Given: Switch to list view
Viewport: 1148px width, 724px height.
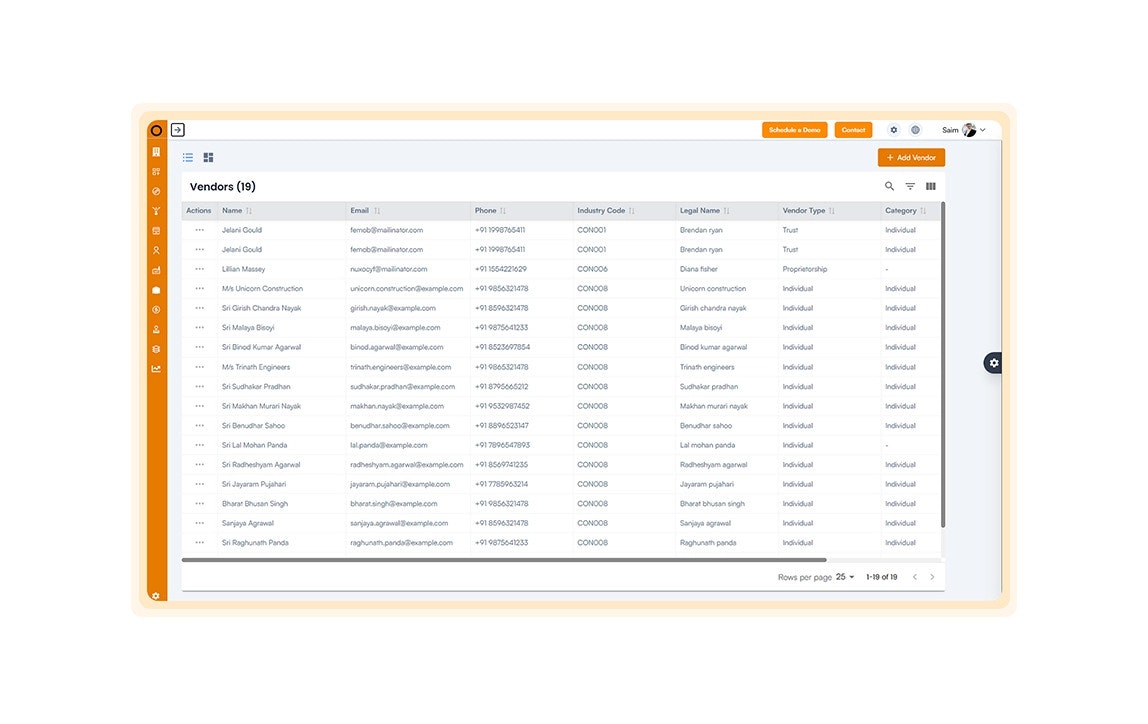Looking at the screenshot, I should coord(188,157).
